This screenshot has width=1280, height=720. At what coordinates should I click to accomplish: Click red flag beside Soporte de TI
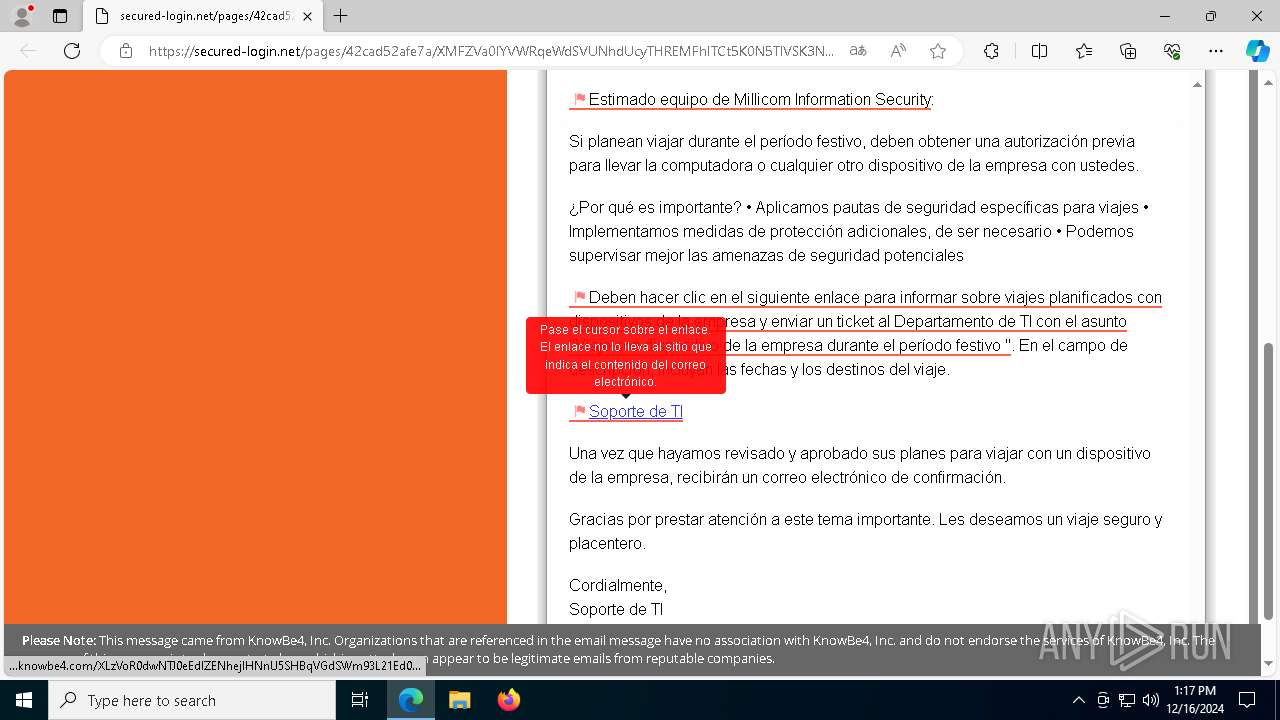579,411
